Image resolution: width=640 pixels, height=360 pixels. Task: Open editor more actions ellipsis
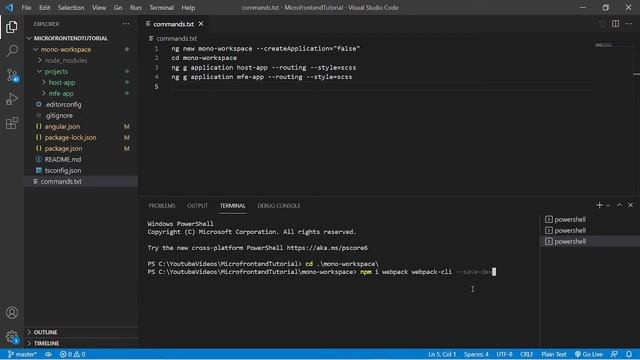click(629, 24)
